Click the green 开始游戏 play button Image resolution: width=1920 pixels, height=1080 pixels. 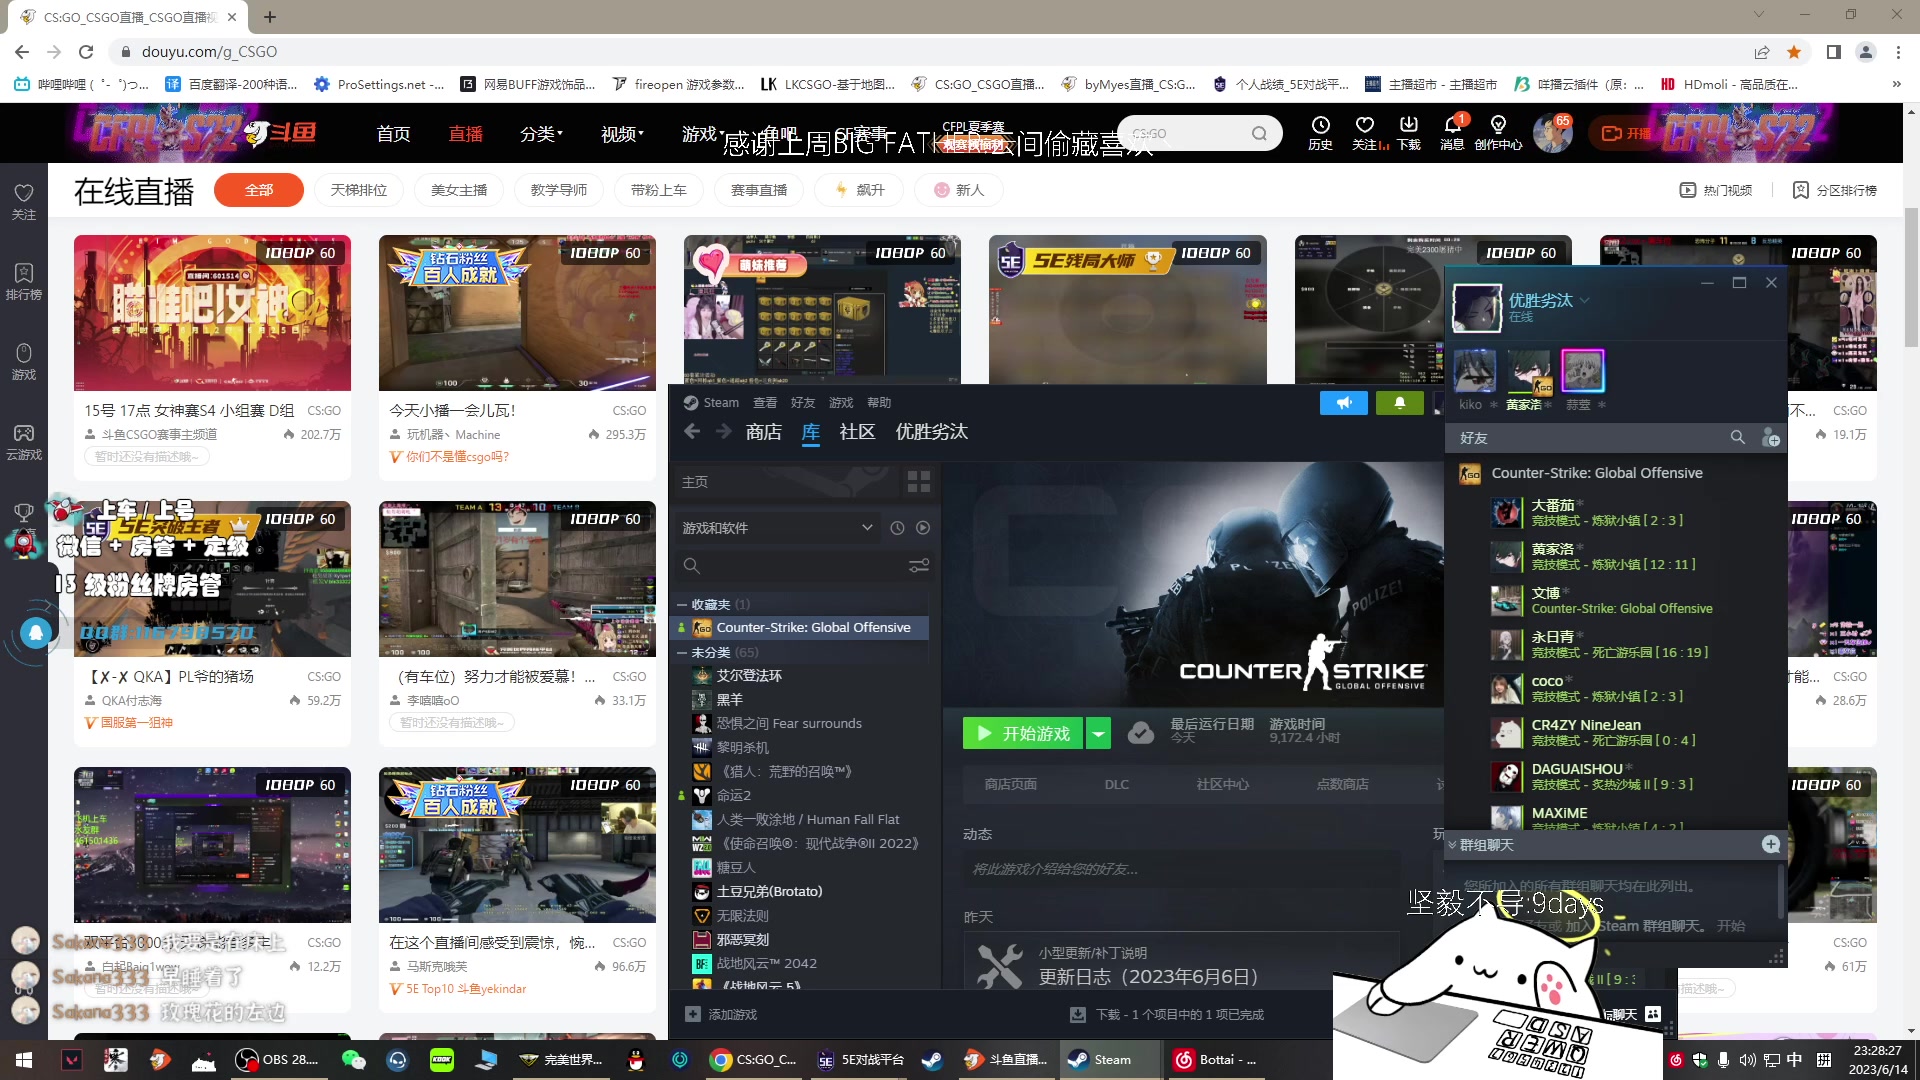[x=1023, y=733]
